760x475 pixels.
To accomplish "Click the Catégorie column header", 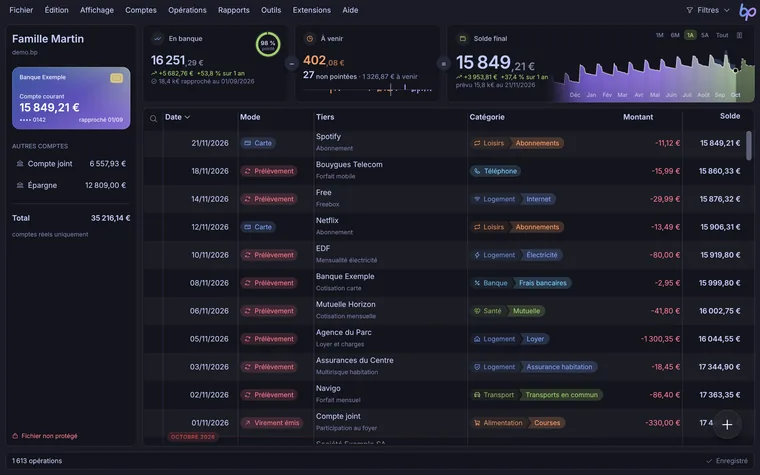I will [487, 117].
